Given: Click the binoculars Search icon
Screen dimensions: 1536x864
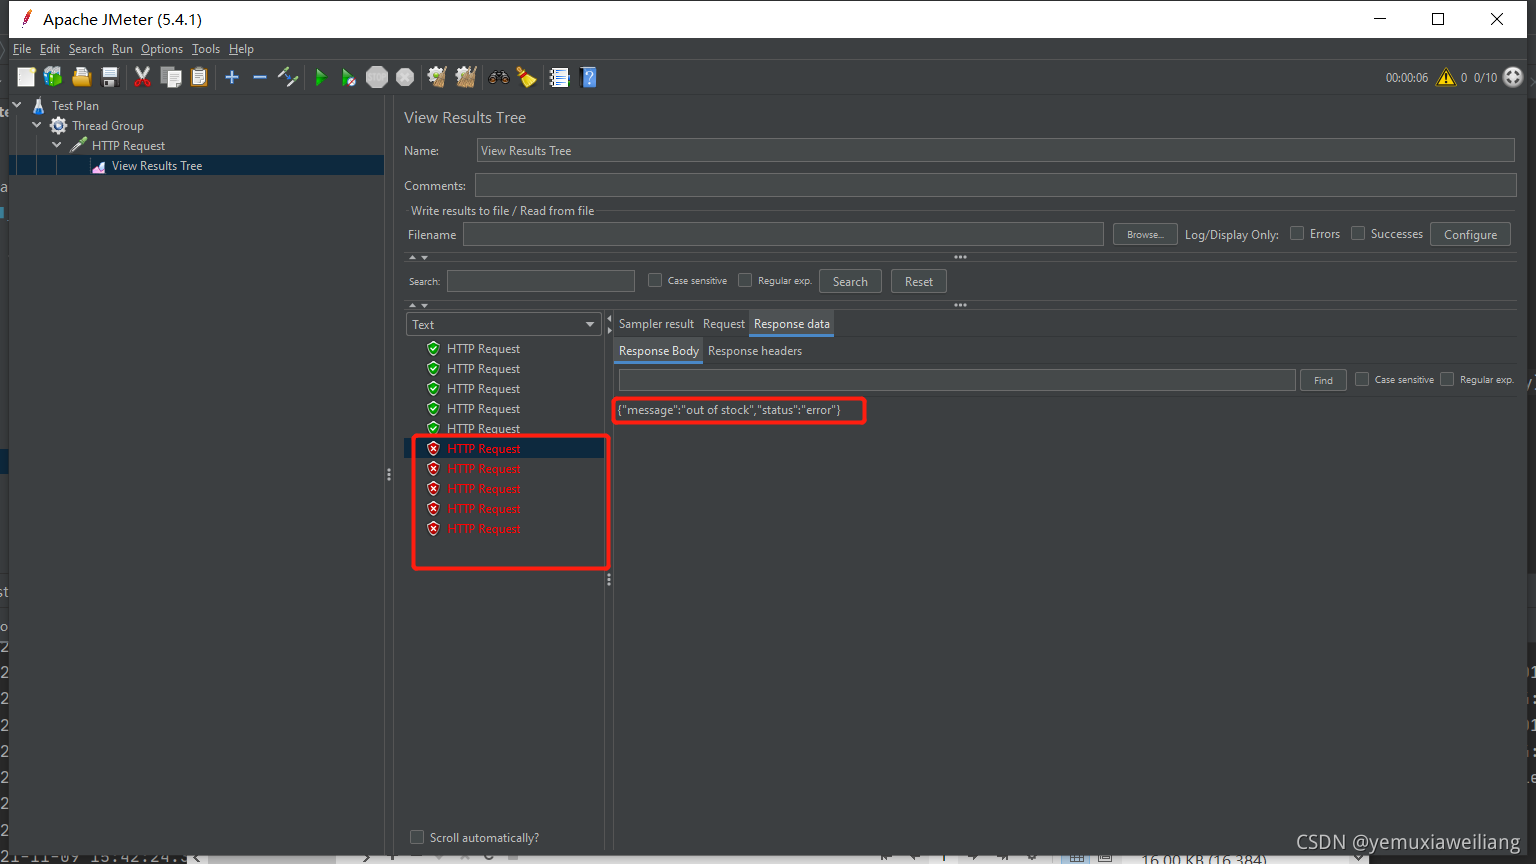Looking at the screenshot, I should click(x=498, y=77).
